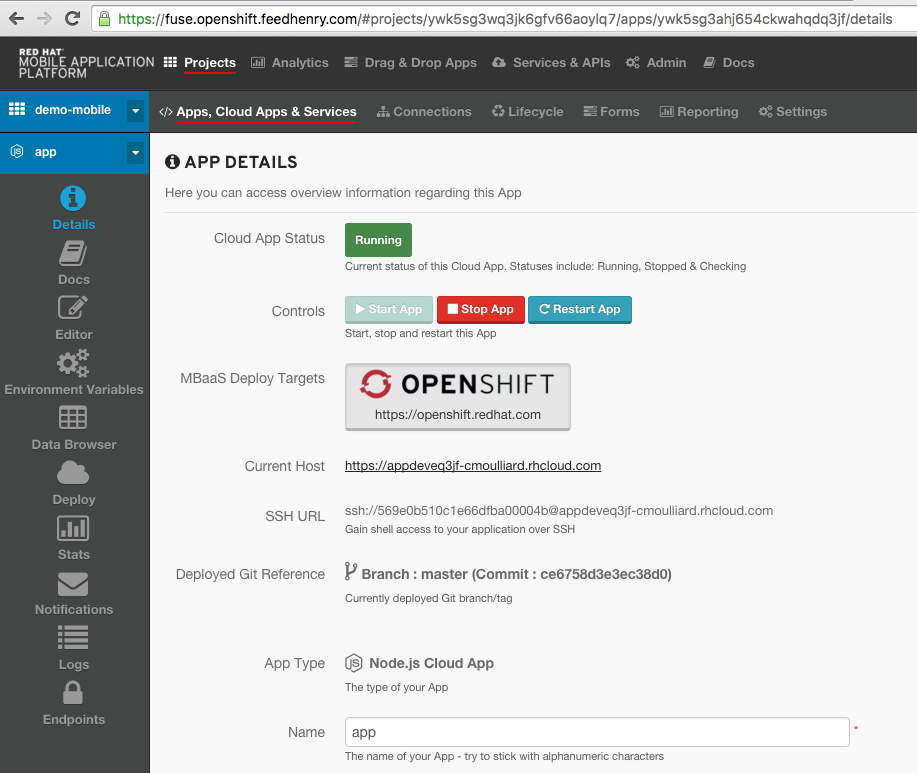The width and height of the screenshot is (917, 773).
Task: Open the appdeveq3jf-cmoulliard.rhcloud.com host link
Action: coord(473,465)
